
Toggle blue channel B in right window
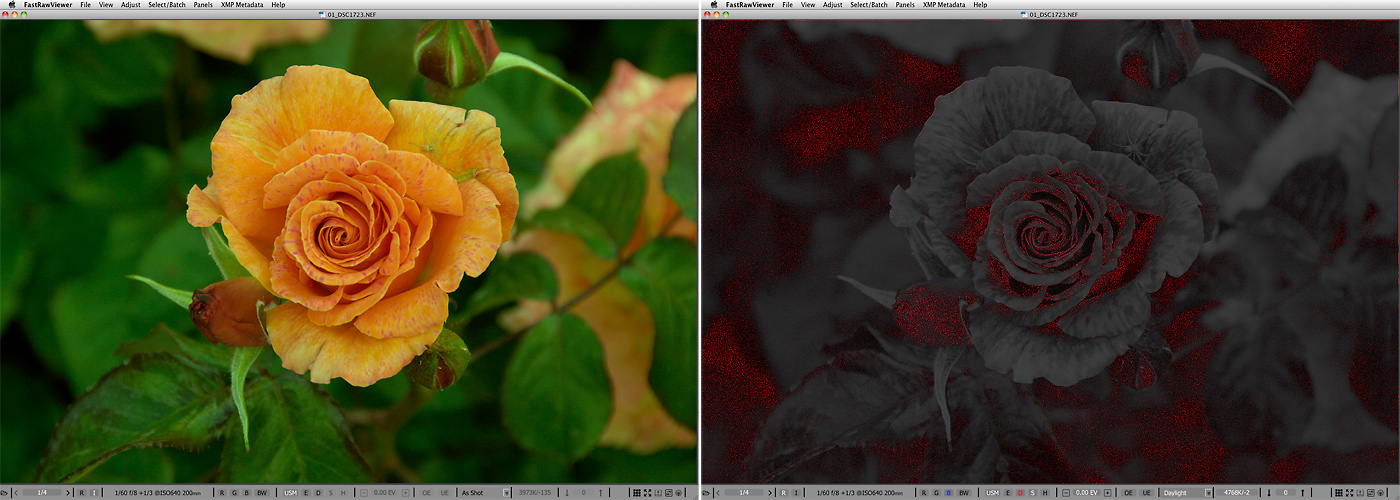948,493
